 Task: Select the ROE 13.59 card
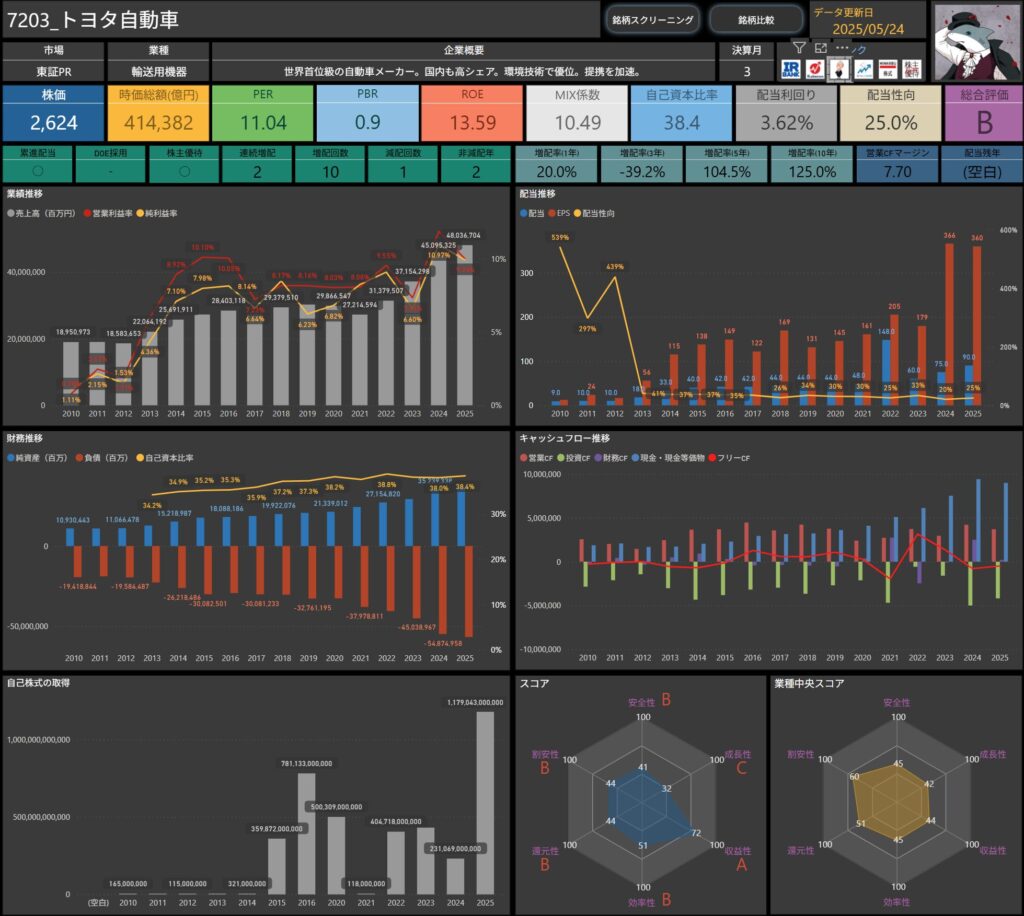[472, 113]
